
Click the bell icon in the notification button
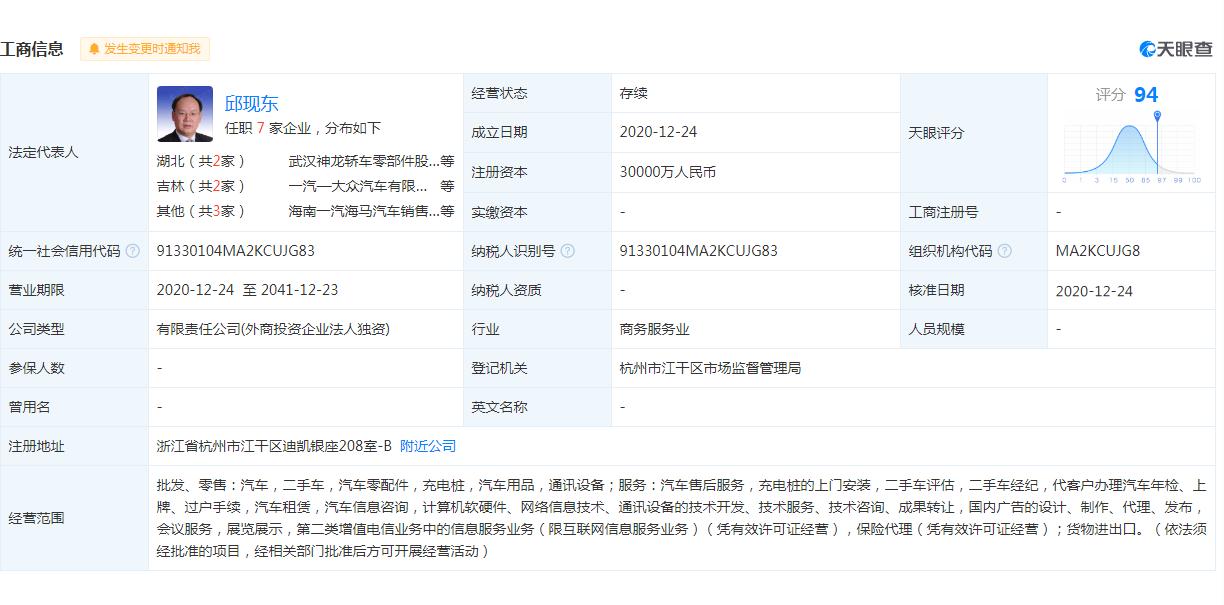(x=95, y=49)
